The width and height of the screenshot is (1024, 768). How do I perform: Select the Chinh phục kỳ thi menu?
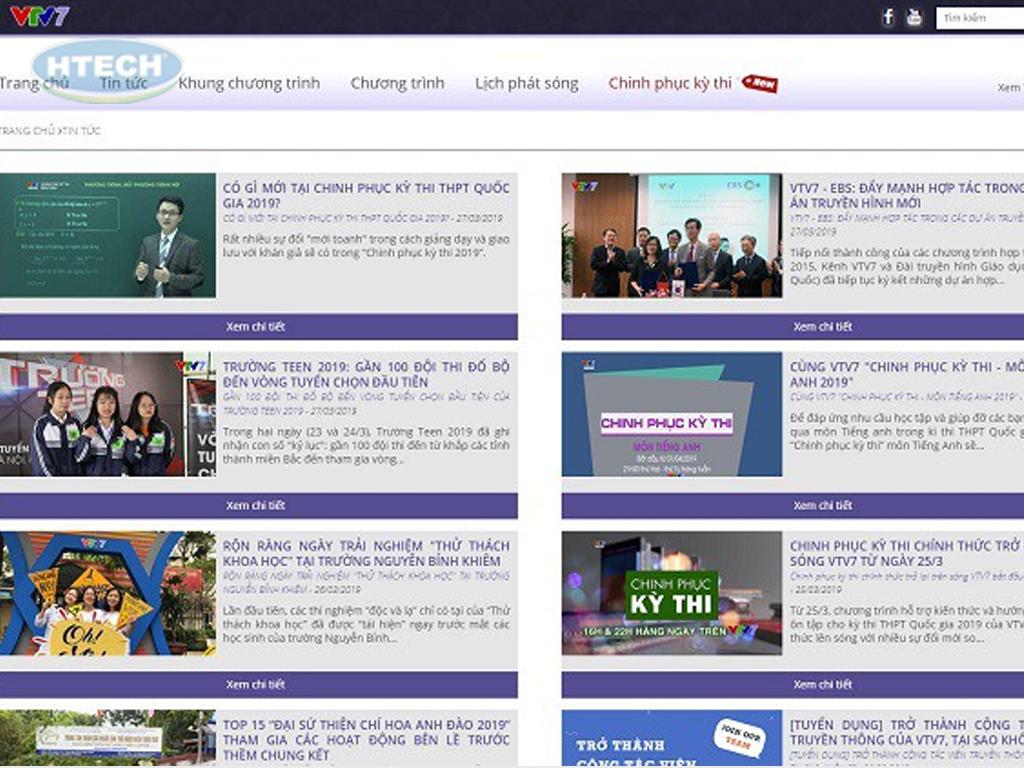pos(669,83)
